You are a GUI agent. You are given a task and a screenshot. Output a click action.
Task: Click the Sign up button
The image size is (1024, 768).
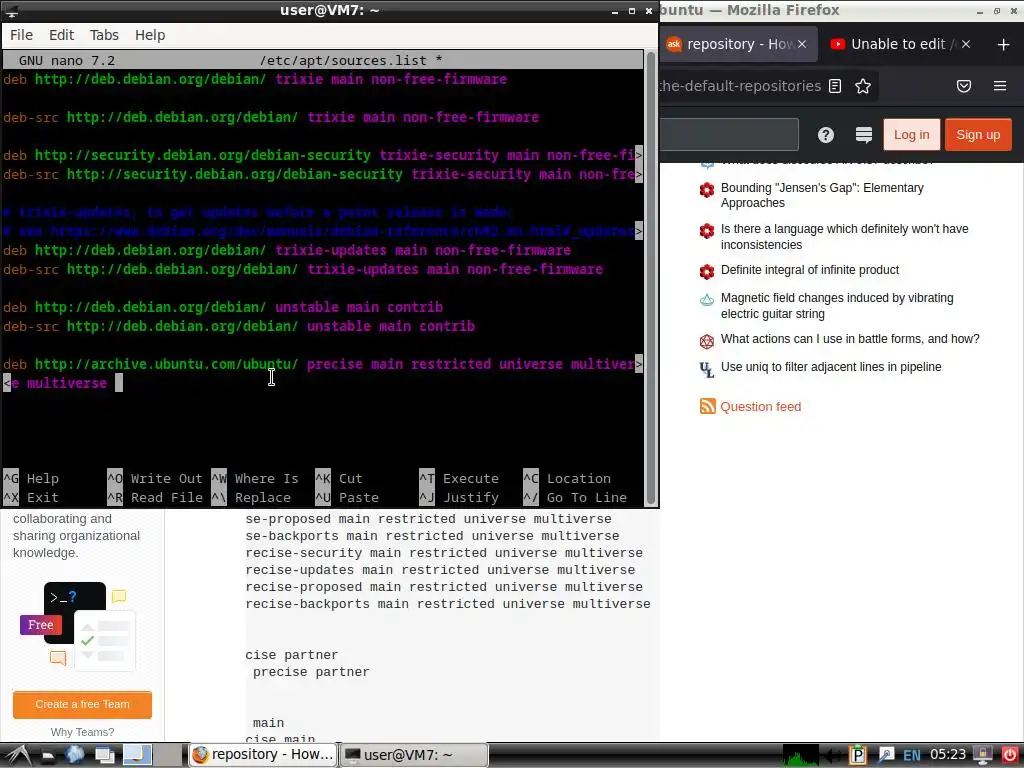coord(978,135)
